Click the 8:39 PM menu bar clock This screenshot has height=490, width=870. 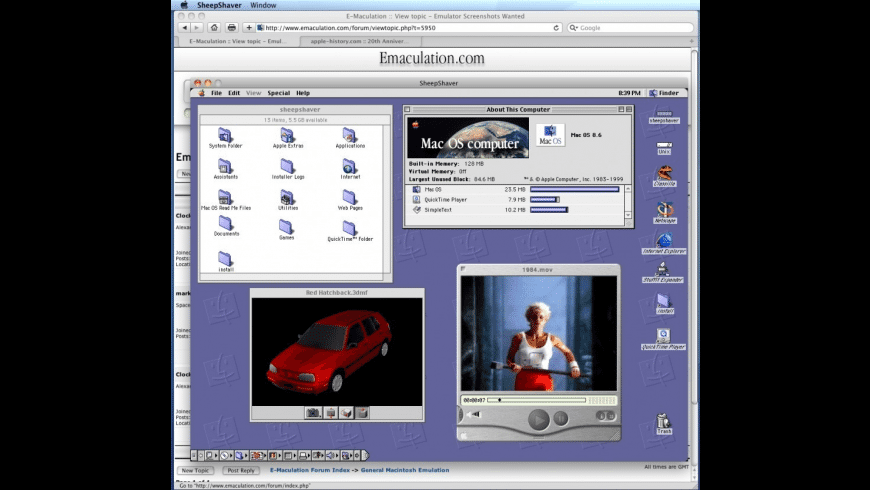point(629,93)
